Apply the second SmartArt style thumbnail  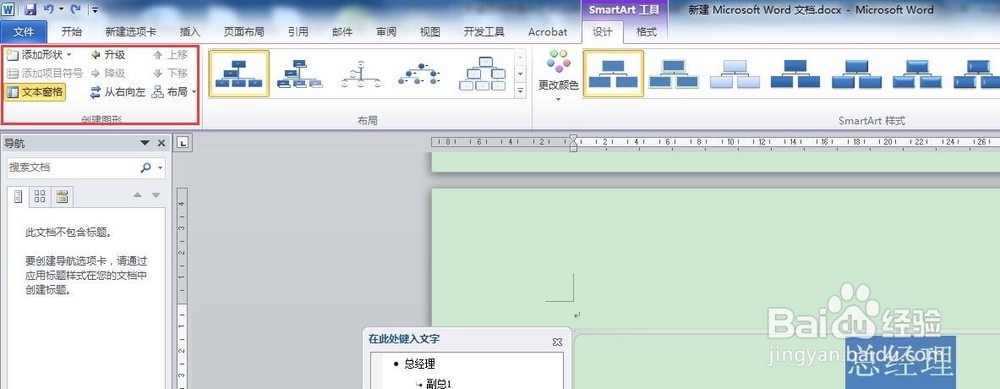673,73
